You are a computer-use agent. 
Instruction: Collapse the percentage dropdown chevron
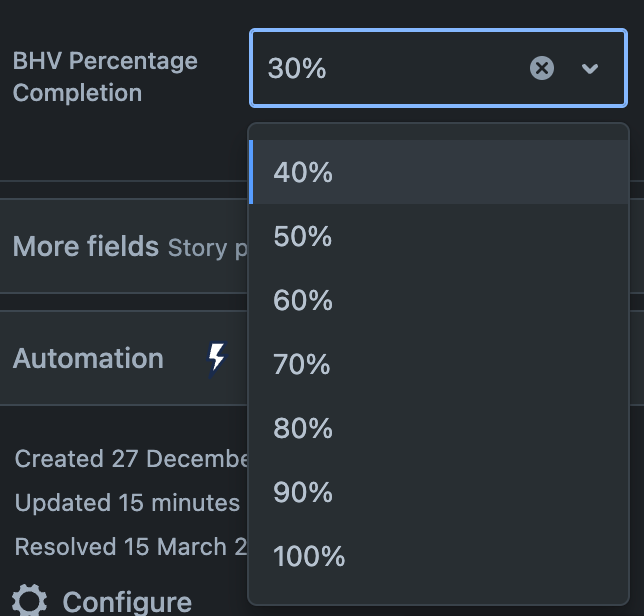tap(590, 68)
